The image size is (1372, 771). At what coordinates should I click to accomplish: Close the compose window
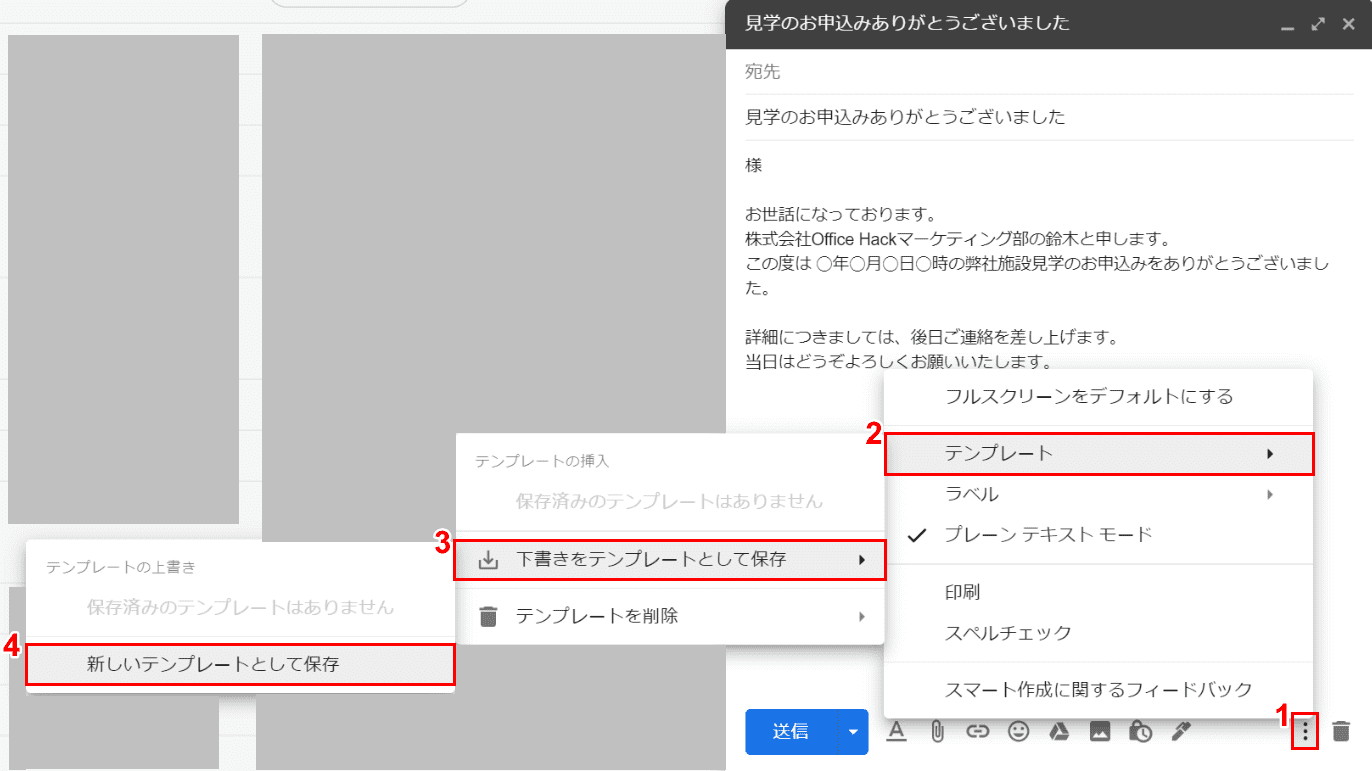point(1348,24)
